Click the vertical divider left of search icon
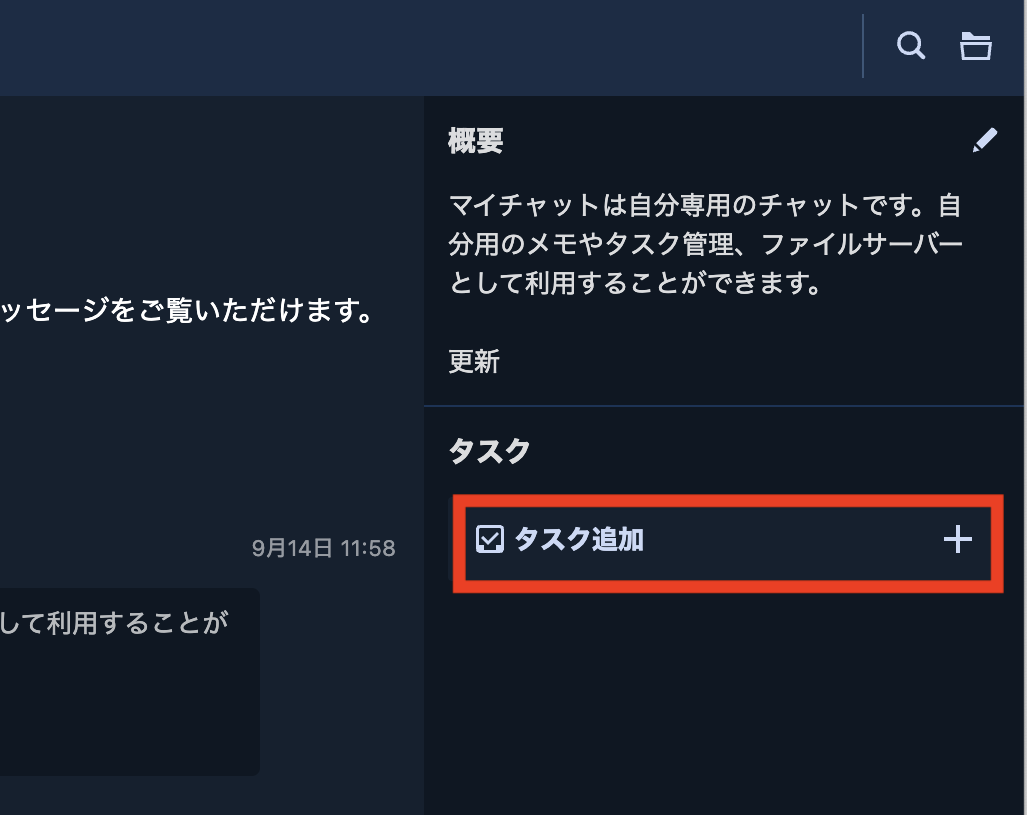The width and height of the screenshot is (1027, 815). (863, 46)
